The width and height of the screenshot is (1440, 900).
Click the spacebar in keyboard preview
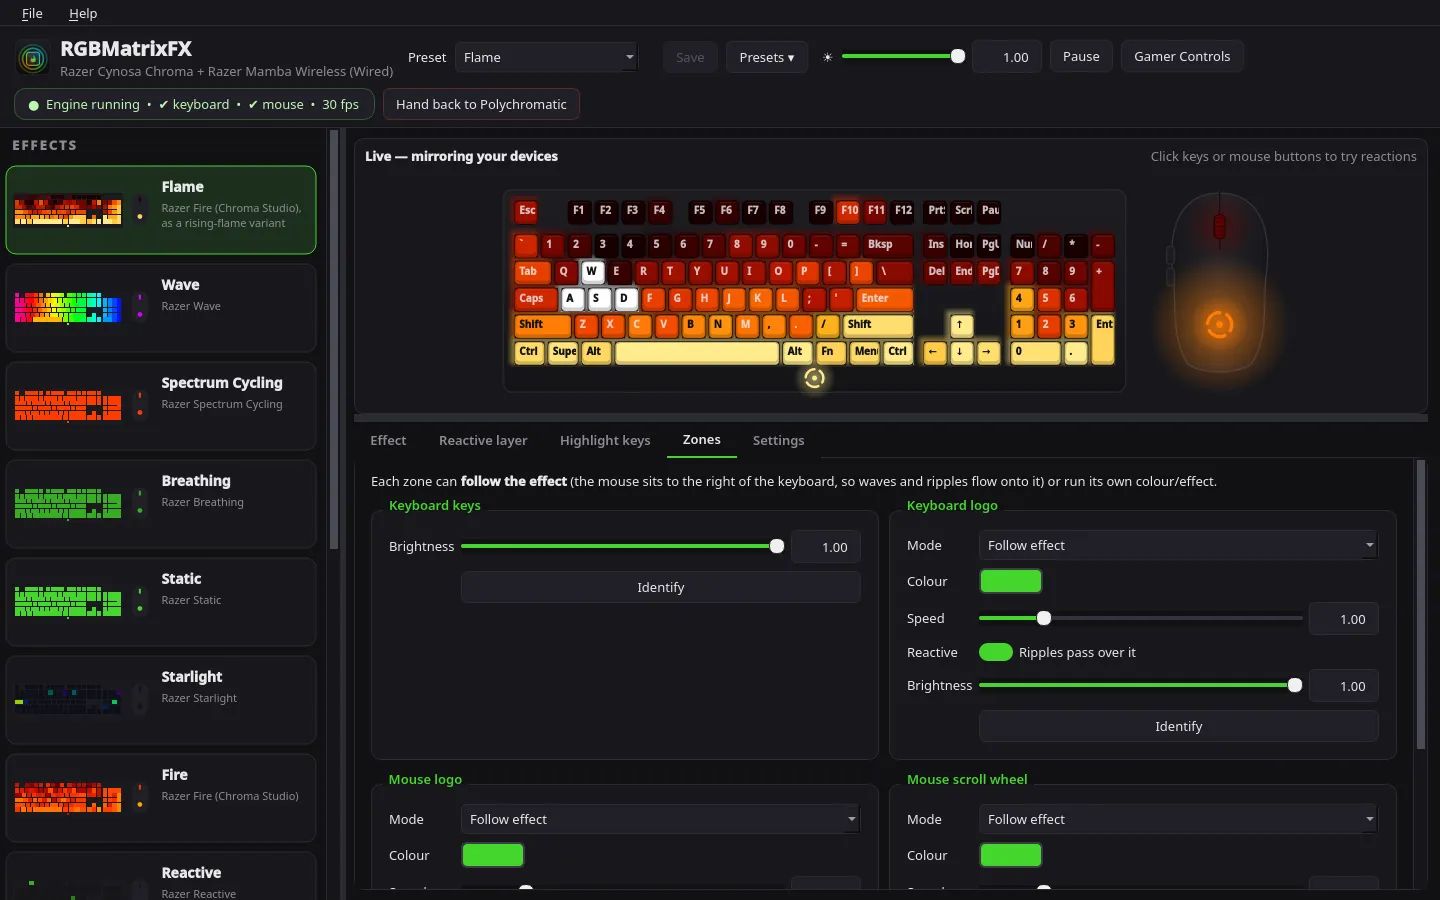[697, 352]
